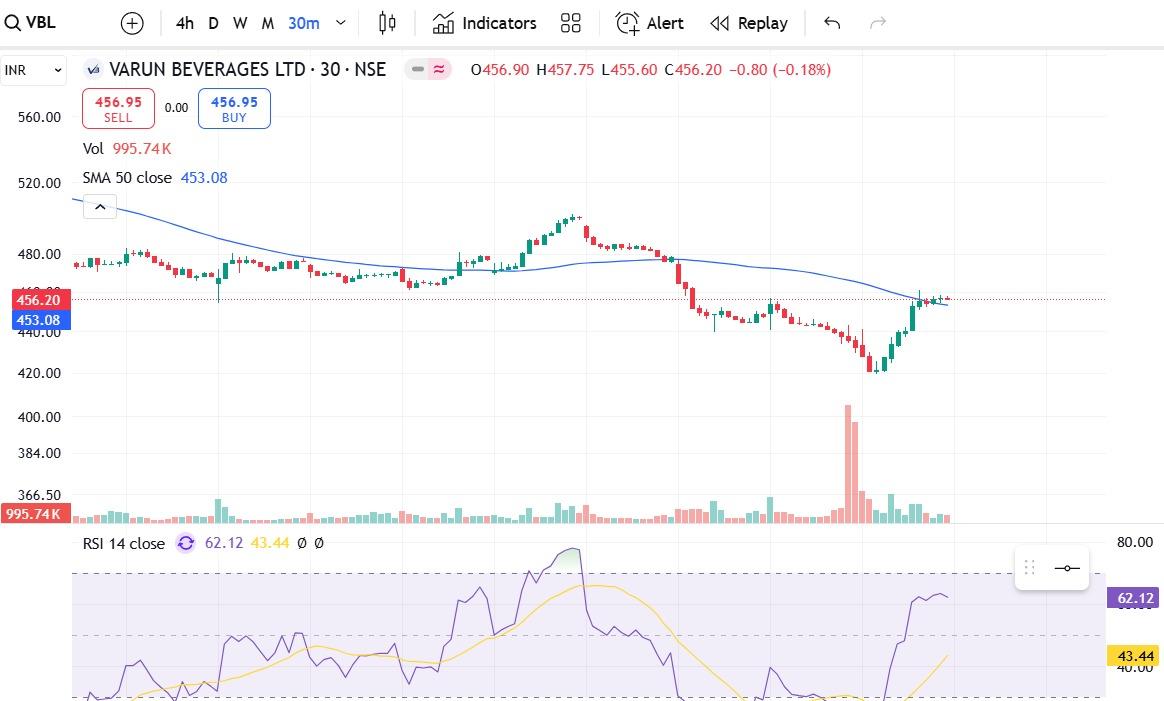This screenshot has height=701, width=1164.
Task: Click the RSI refresh cycle icon
Action: pyautogui.click(x=186, y=544)
